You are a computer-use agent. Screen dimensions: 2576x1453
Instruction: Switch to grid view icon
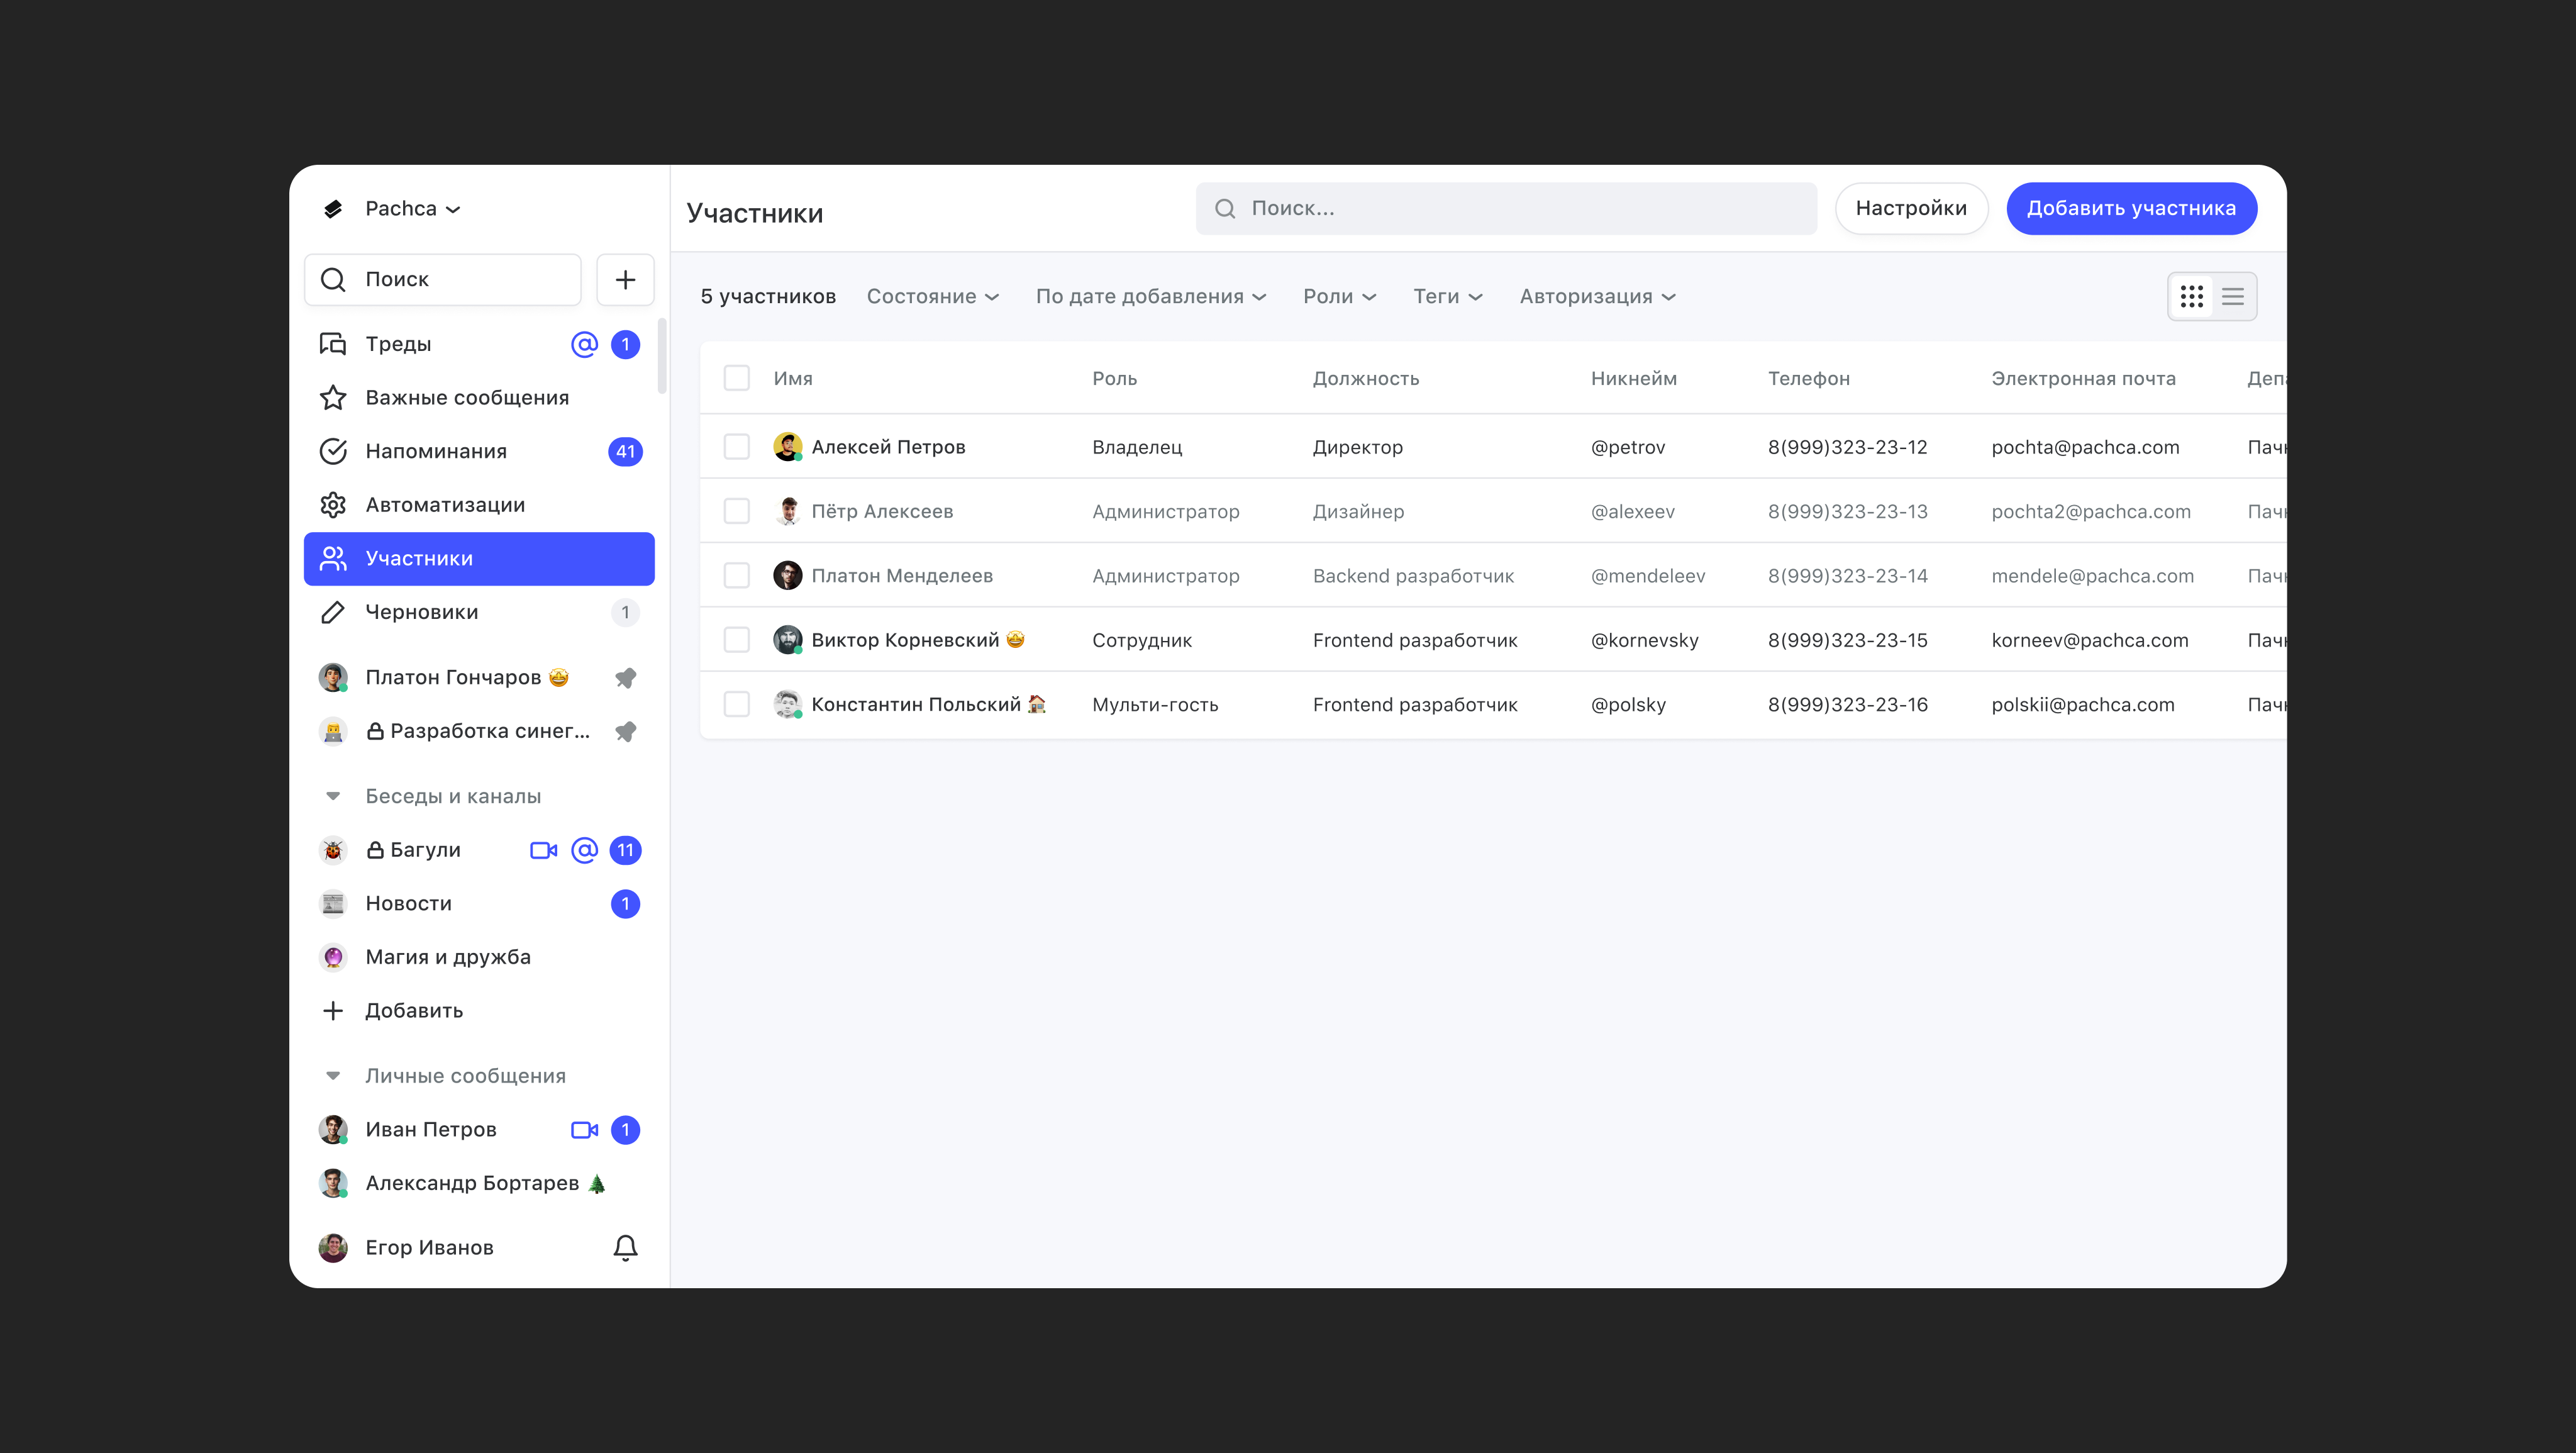(2191, 297)
